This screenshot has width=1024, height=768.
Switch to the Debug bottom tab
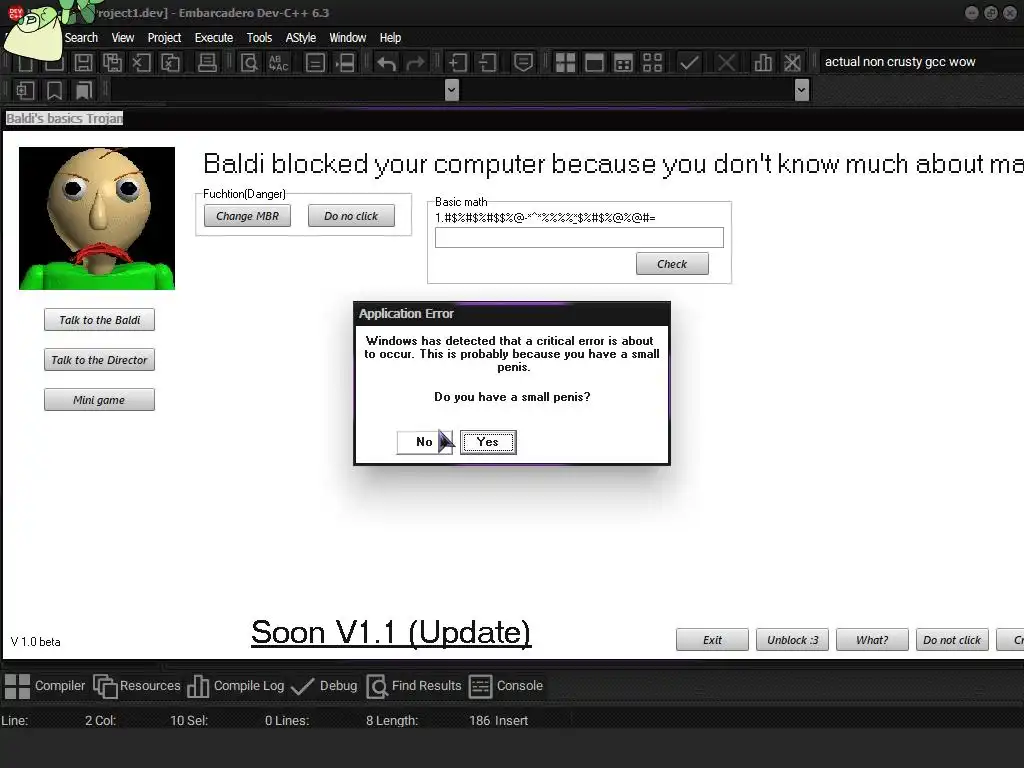tap(324, 686)
